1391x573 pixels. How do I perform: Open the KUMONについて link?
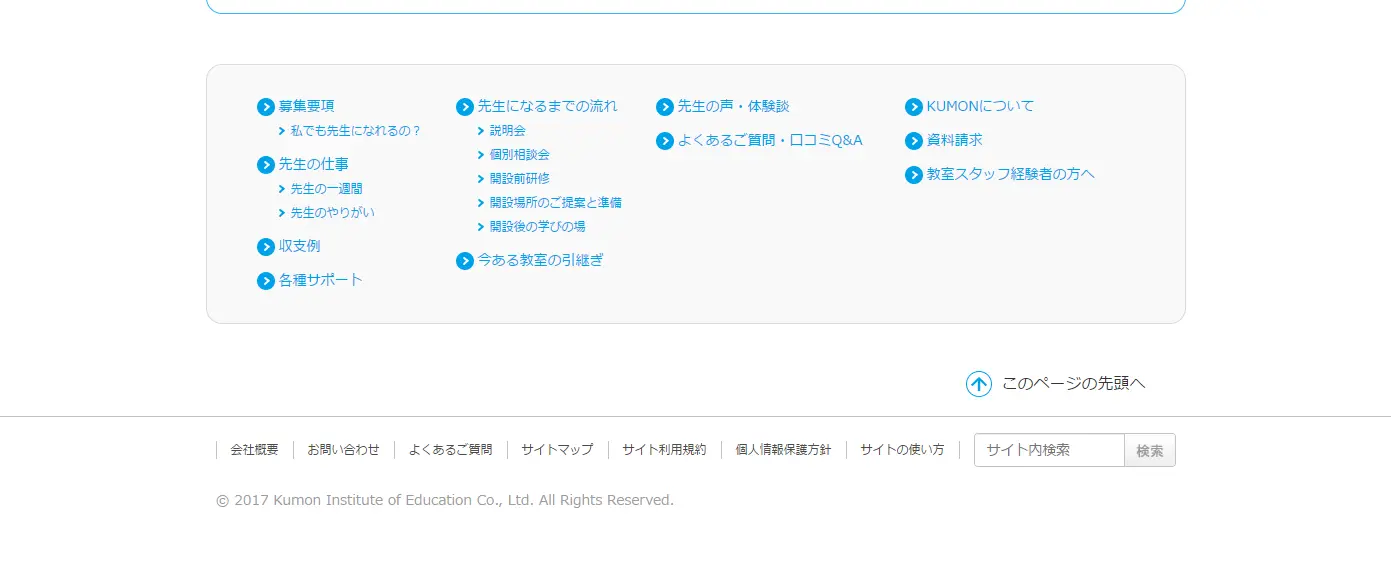tap(981, 106)
